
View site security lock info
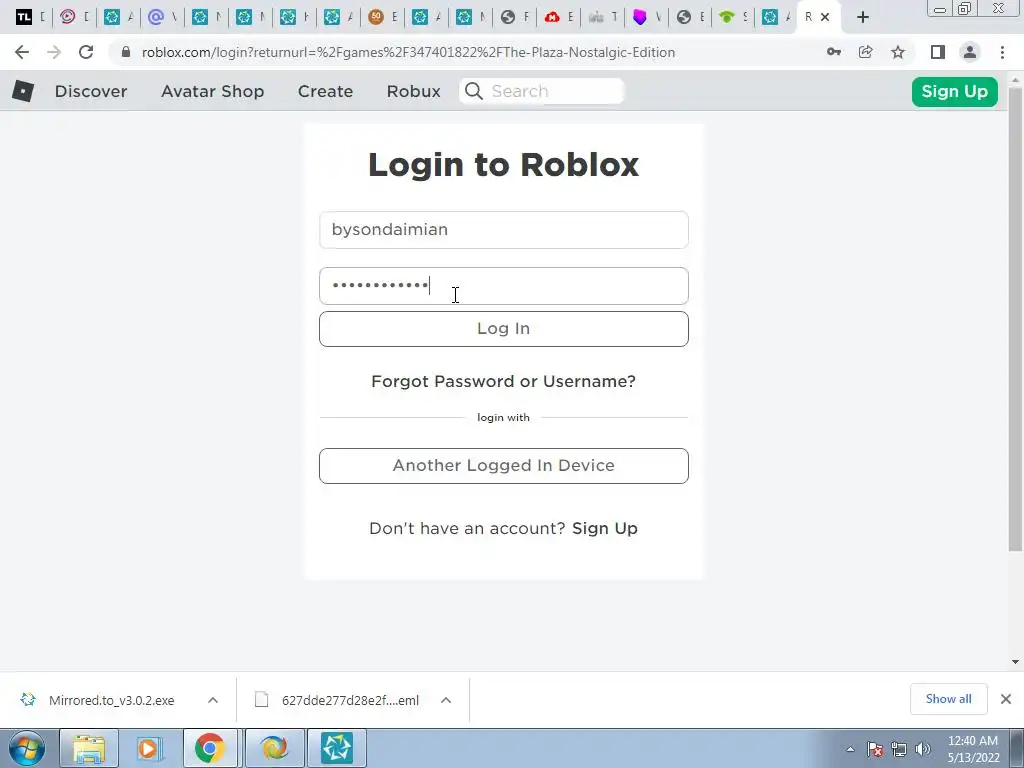(x=126, y=52)
